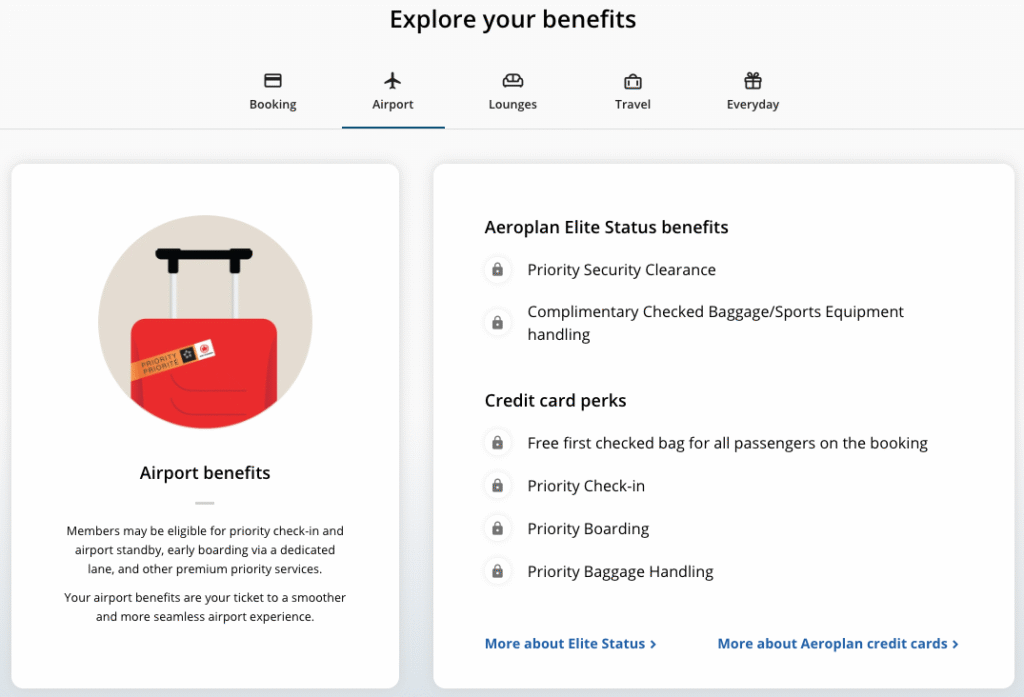
Task: Follow More about Aeroplan credit cards link
Action: 832,644
